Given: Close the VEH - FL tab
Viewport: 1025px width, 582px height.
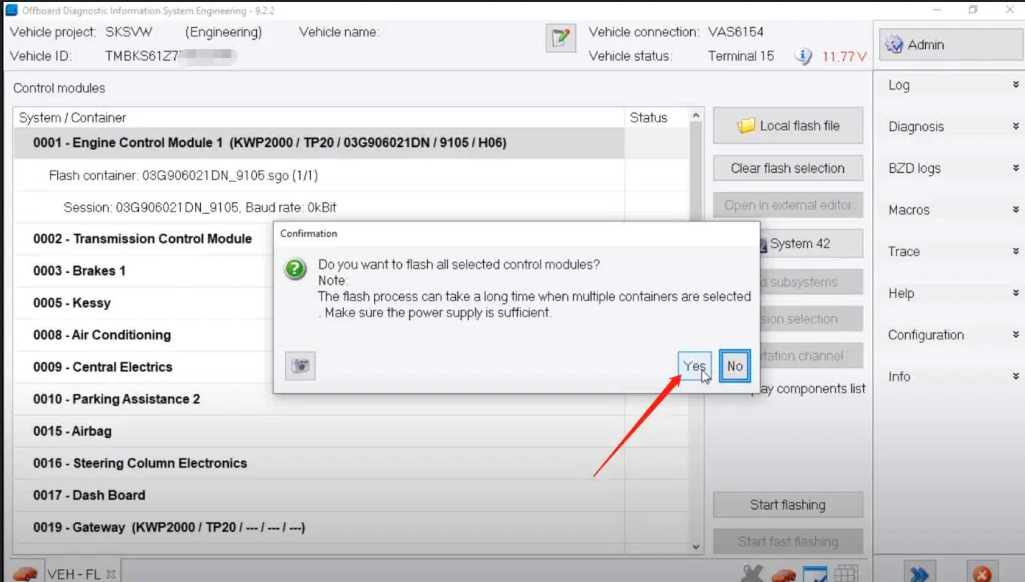Looking at the screenshot, I should coord(111,574).
